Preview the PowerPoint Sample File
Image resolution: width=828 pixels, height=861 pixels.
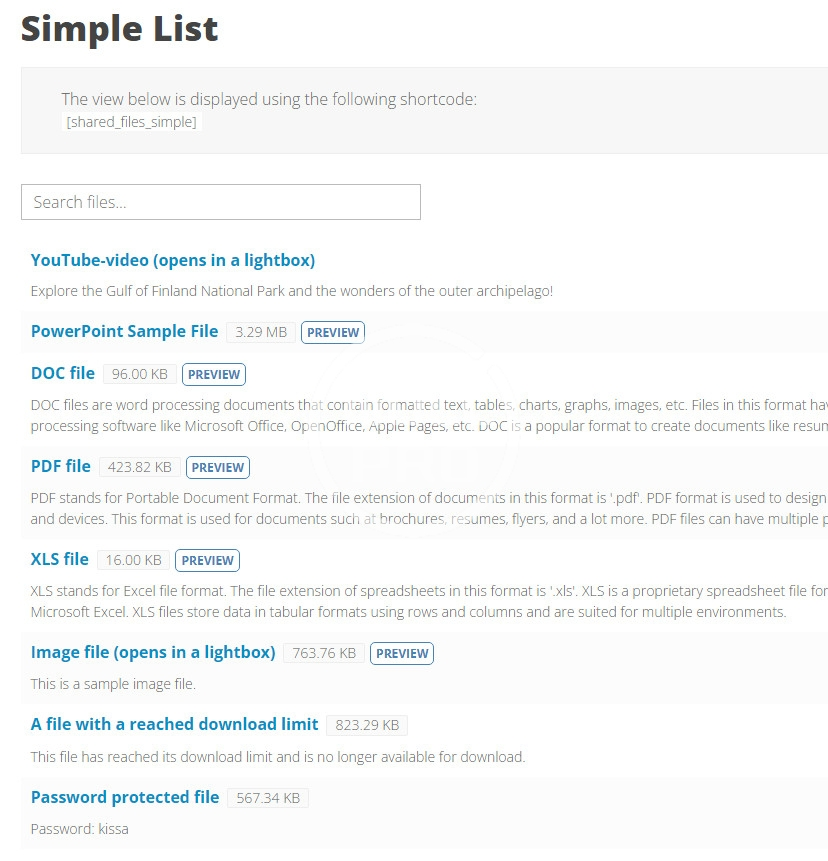point(333,332)
